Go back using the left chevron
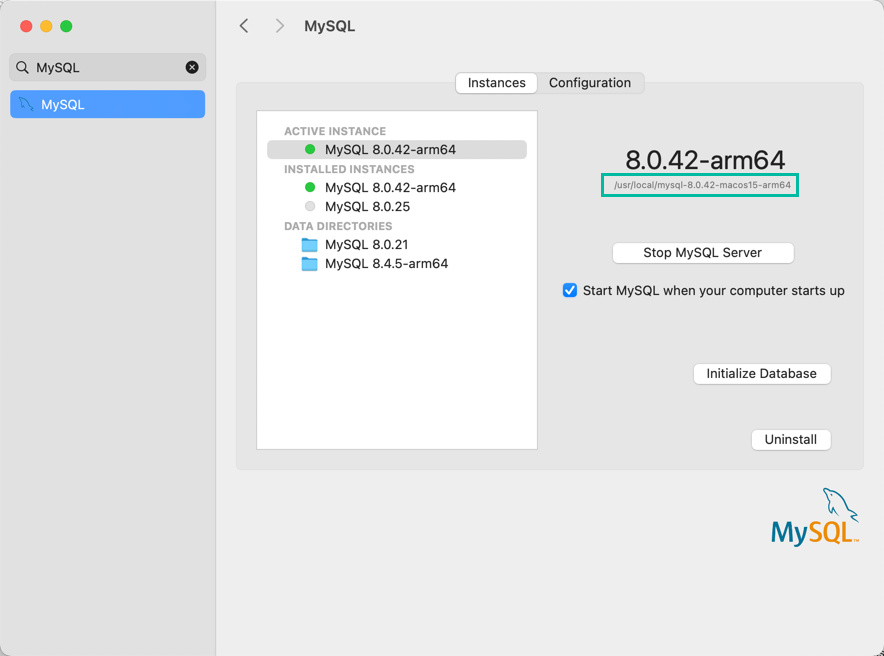The image size is (884, 656). click(x=244, y=26)
